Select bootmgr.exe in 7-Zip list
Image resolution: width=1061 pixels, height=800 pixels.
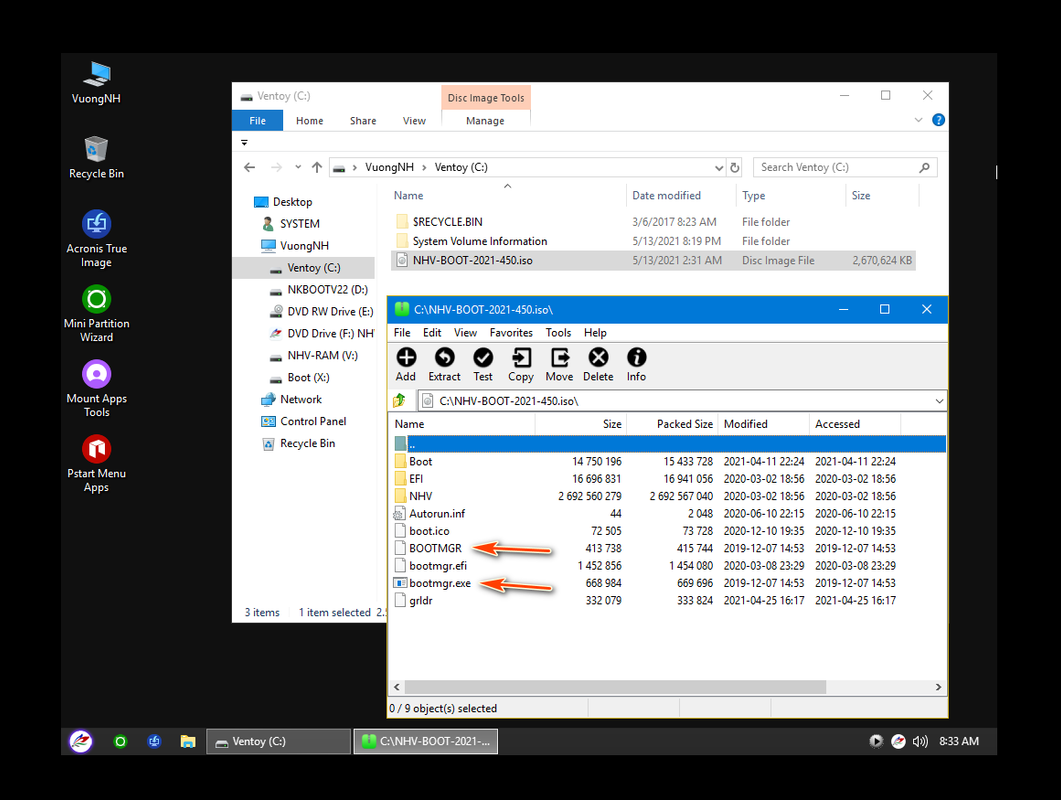pyautogui.click(x=439, y=583)
